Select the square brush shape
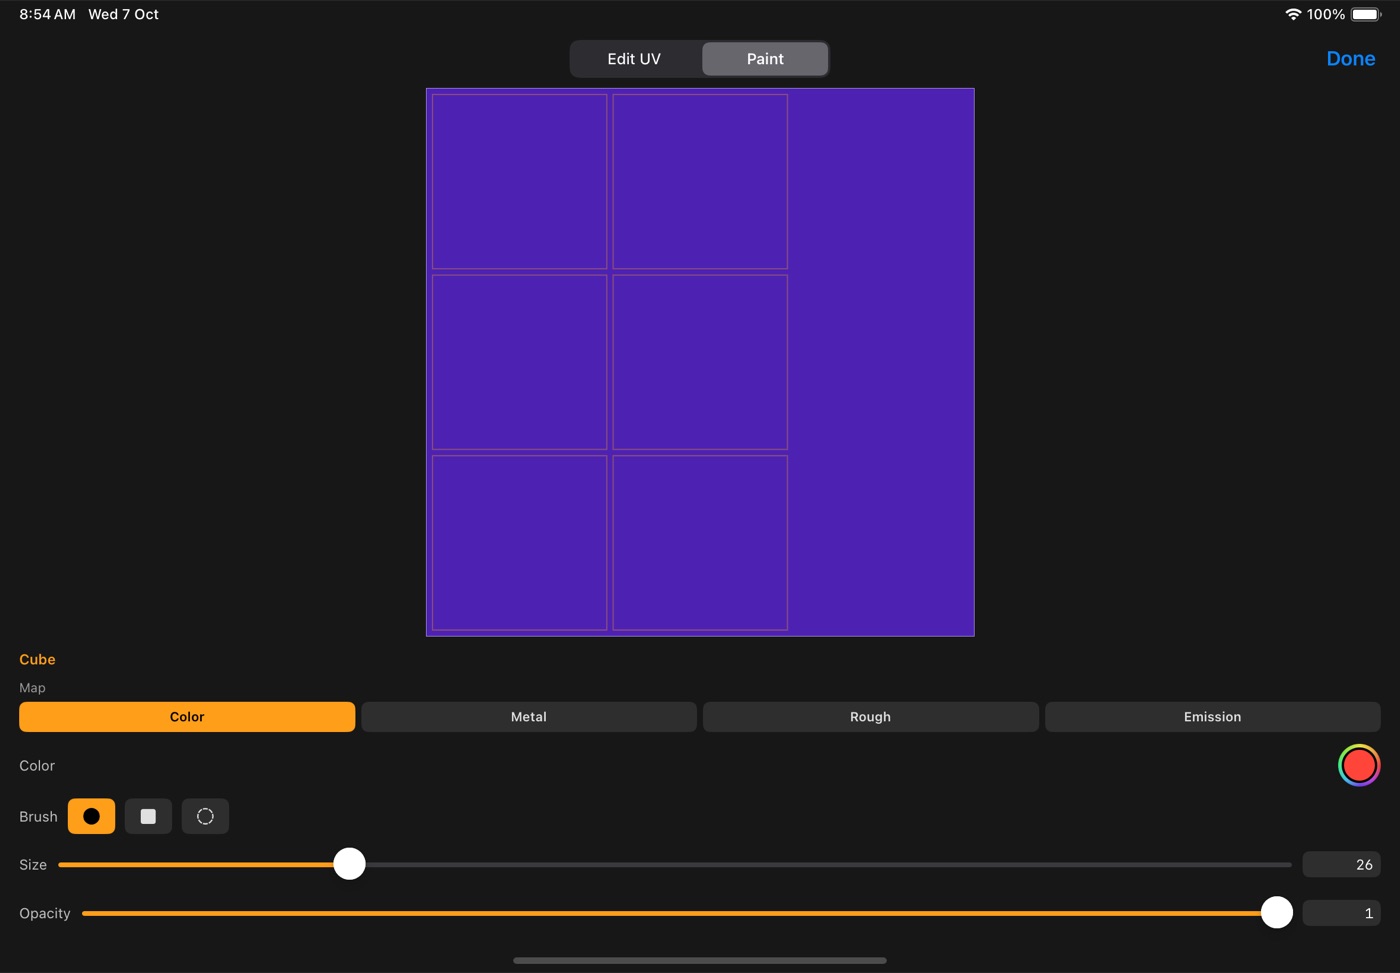The width and height of the screenshot is (1400, 973). coord(148,816)
